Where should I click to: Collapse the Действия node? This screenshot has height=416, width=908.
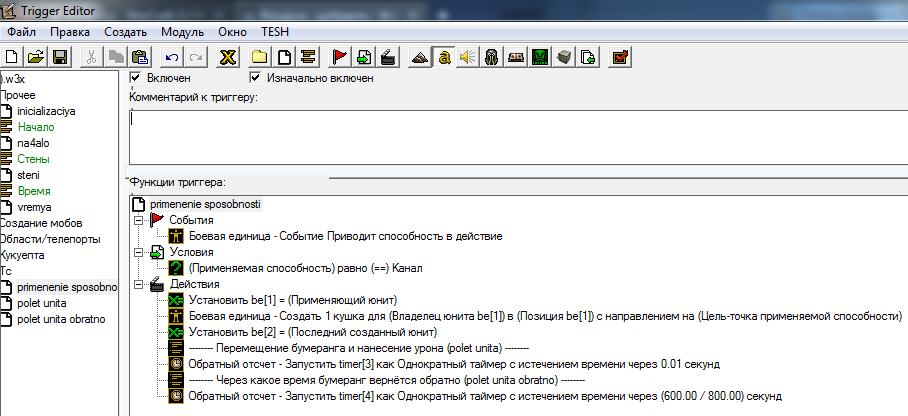click(x=138, y=284)
